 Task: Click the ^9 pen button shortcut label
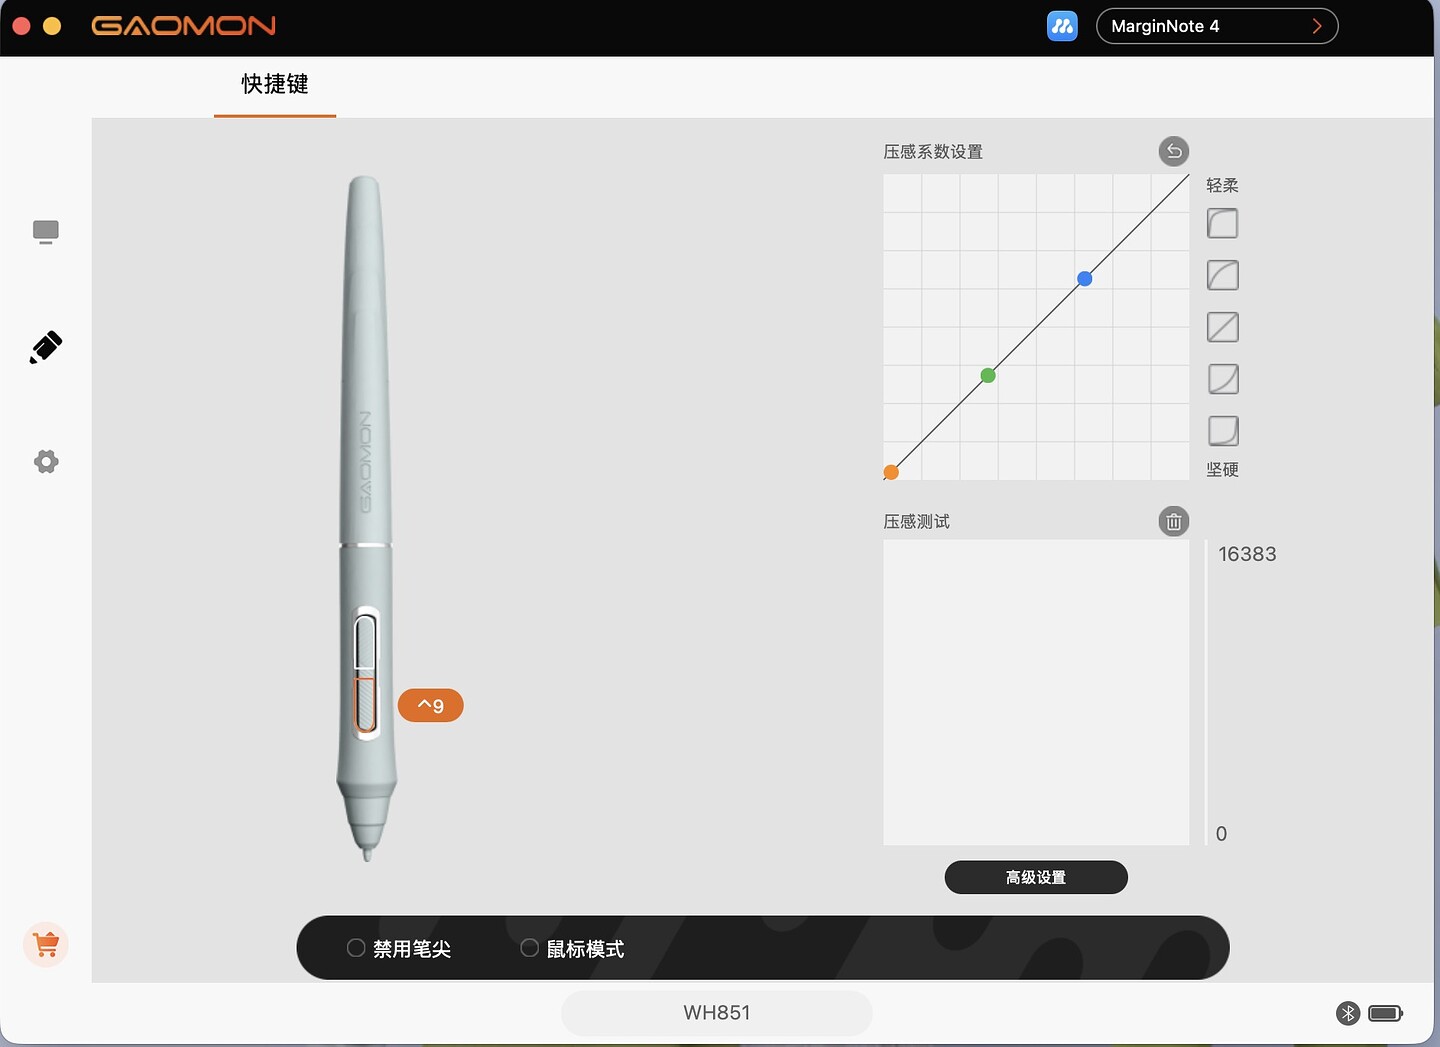coord(431,705)
